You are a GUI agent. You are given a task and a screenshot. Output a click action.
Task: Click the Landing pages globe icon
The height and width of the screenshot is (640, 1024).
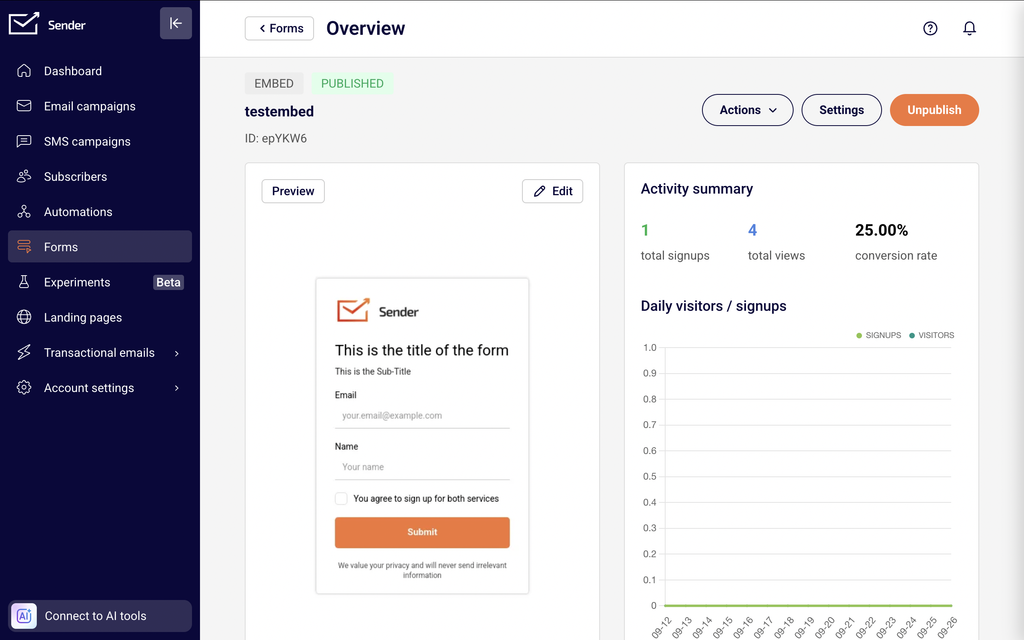24,317
